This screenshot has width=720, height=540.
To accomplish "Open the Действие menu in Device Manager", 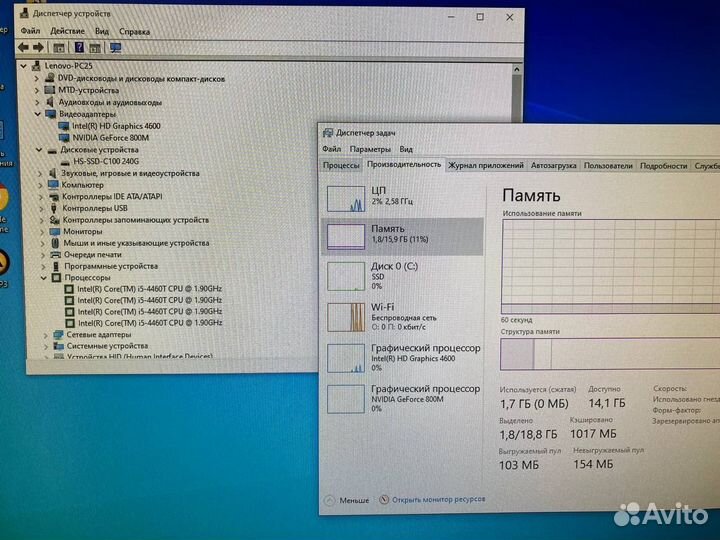I will tap(67, 31).
